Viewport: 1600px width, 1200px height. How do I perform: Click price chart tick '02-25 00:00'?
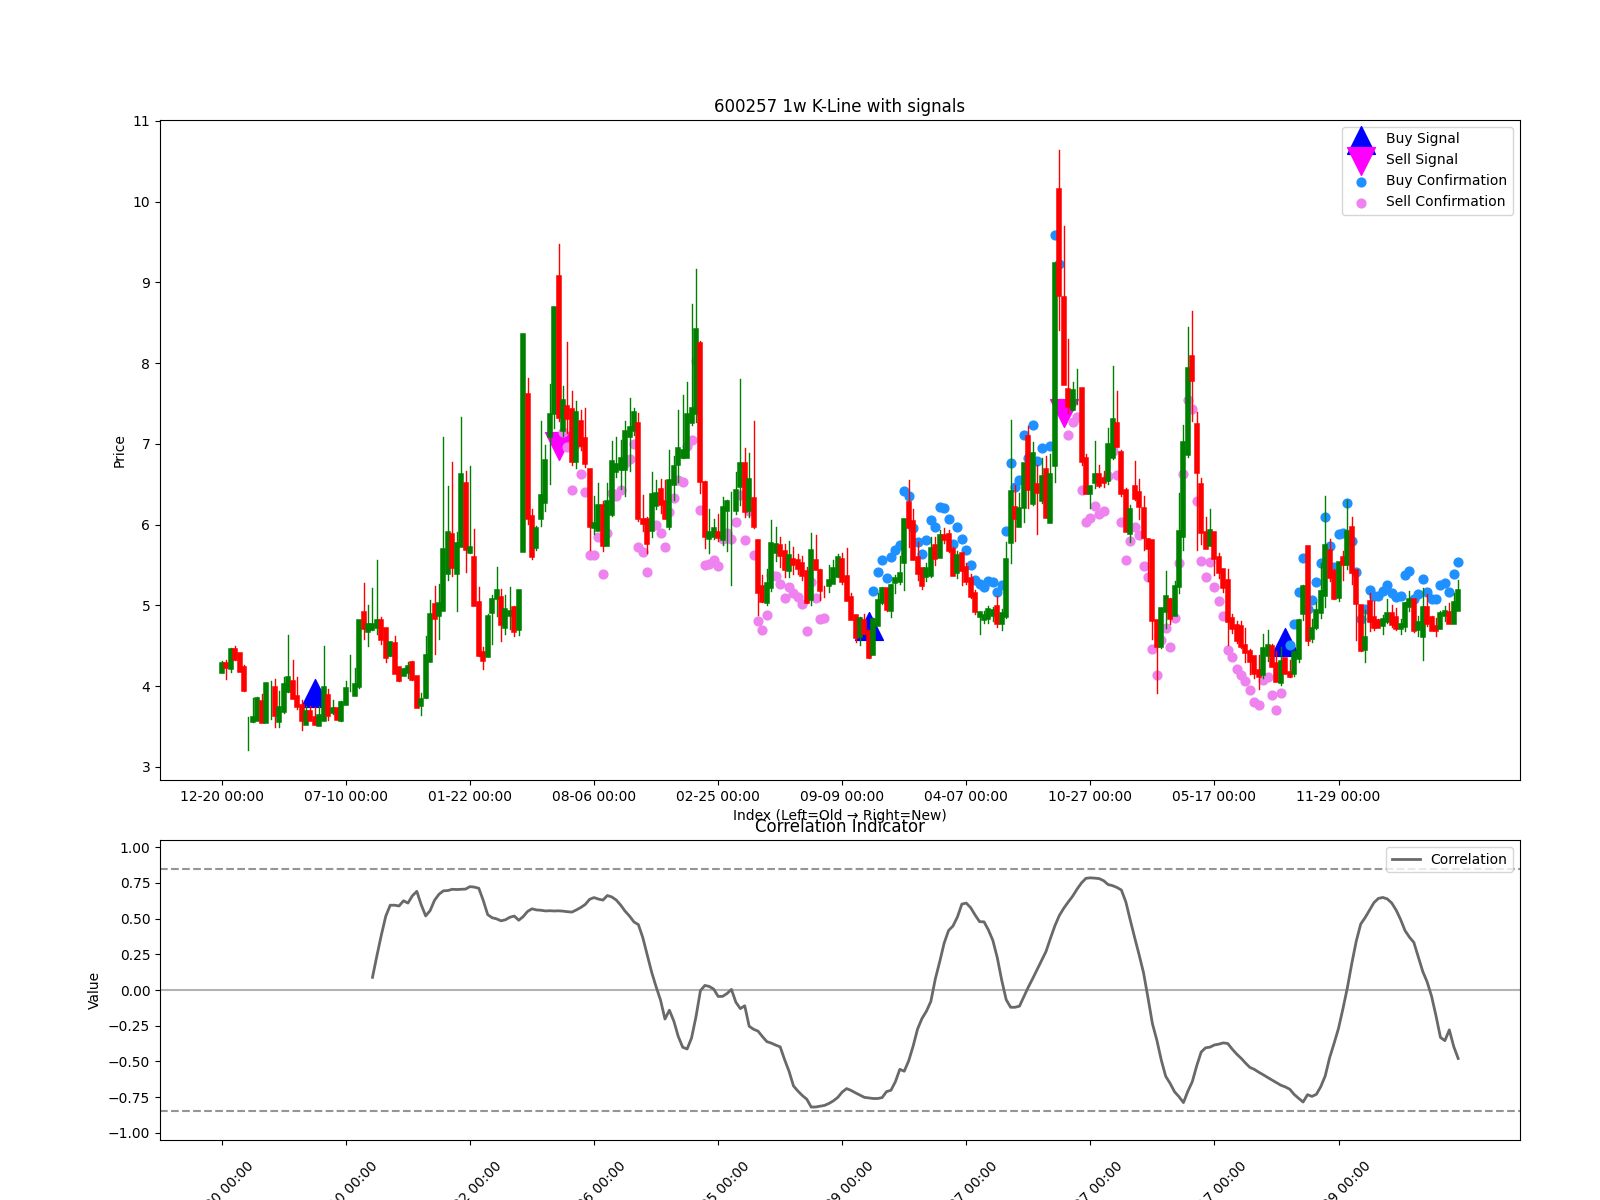coord(718,797)
